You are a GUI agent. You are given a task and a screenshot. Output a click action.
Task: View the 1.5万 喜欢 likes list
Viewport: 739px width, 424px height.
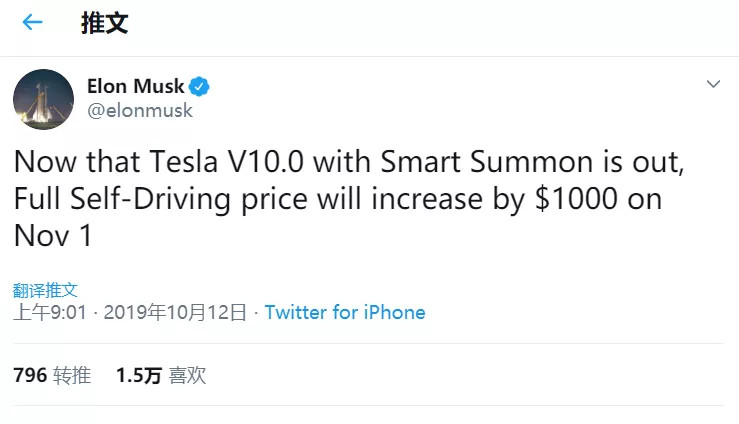[161, 376]
